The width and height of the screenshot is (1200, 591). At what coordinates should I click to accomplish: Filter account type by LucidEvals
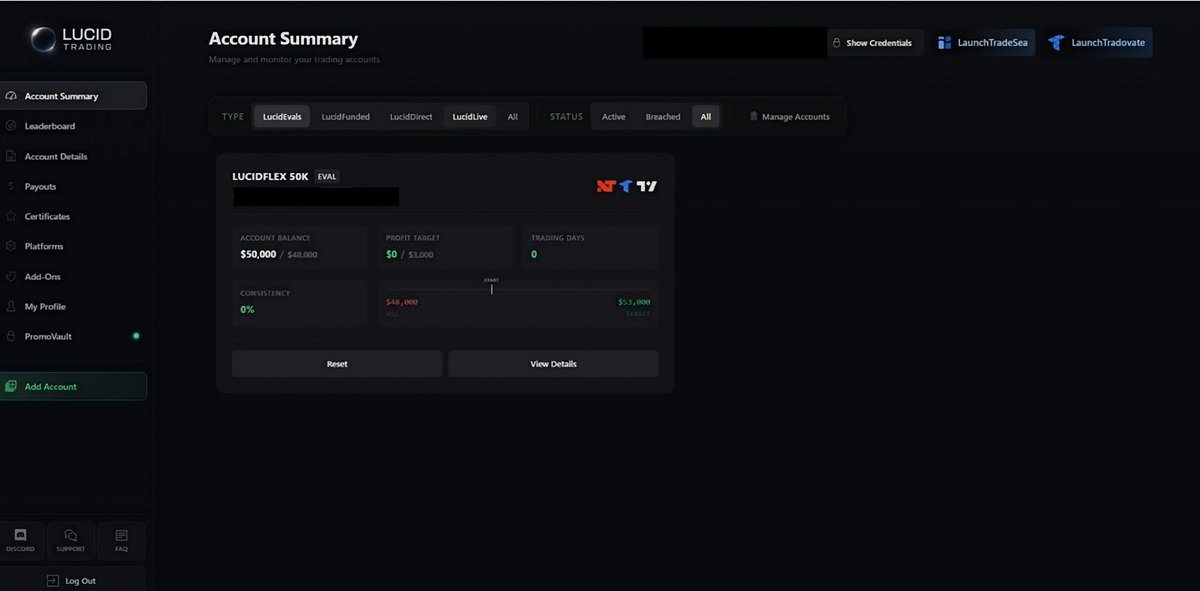[282, 117]
